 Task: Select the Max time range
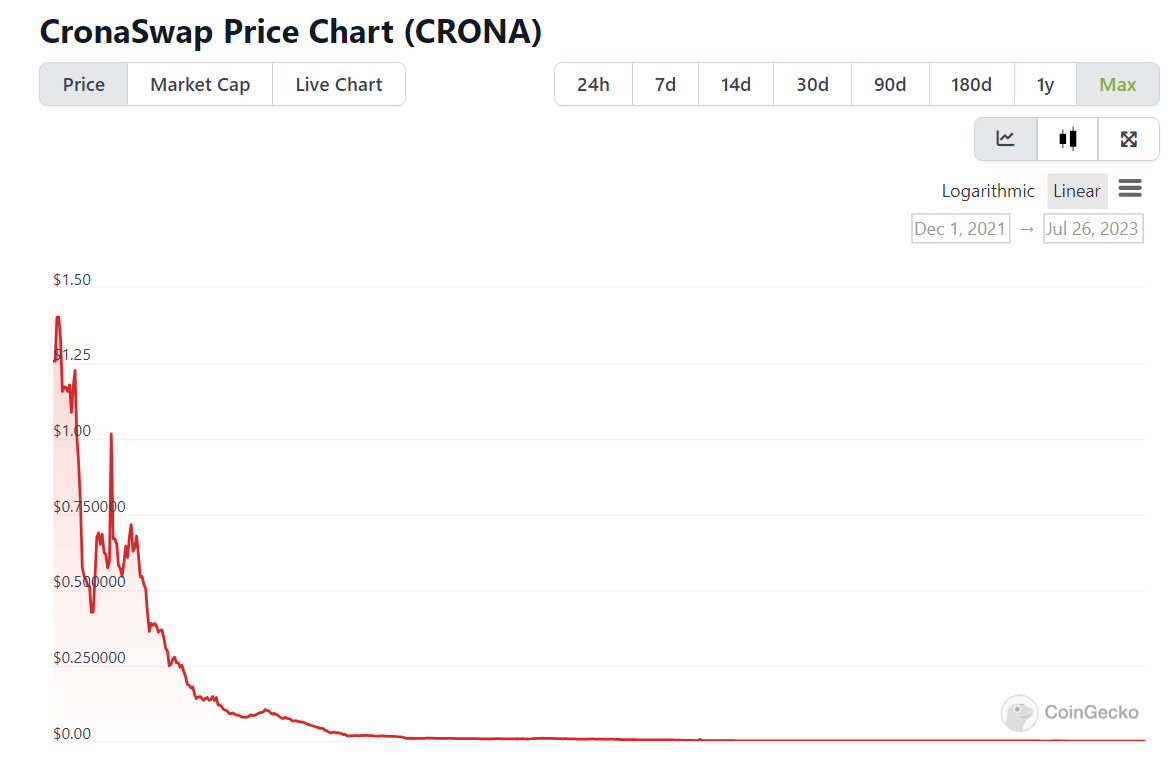1117,84
